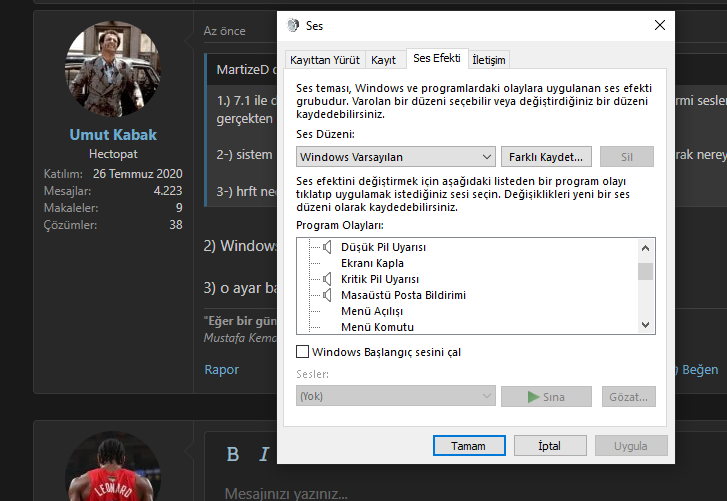
Task: Click the 4.223 message count
Action: [168, 191]
